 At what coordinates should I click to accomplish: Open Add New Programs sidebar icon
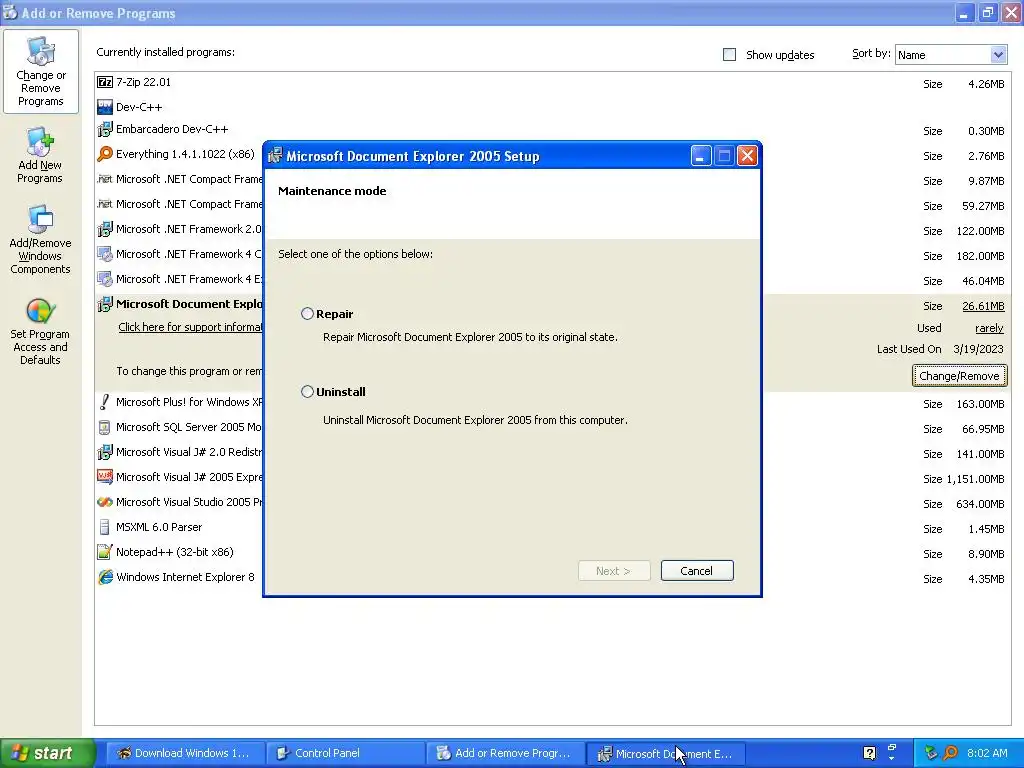(40, 155)
